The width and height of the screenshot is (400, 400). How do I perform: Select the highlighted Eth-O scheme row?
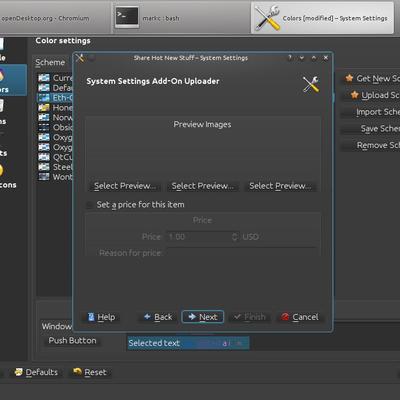(x=55, y=98)
